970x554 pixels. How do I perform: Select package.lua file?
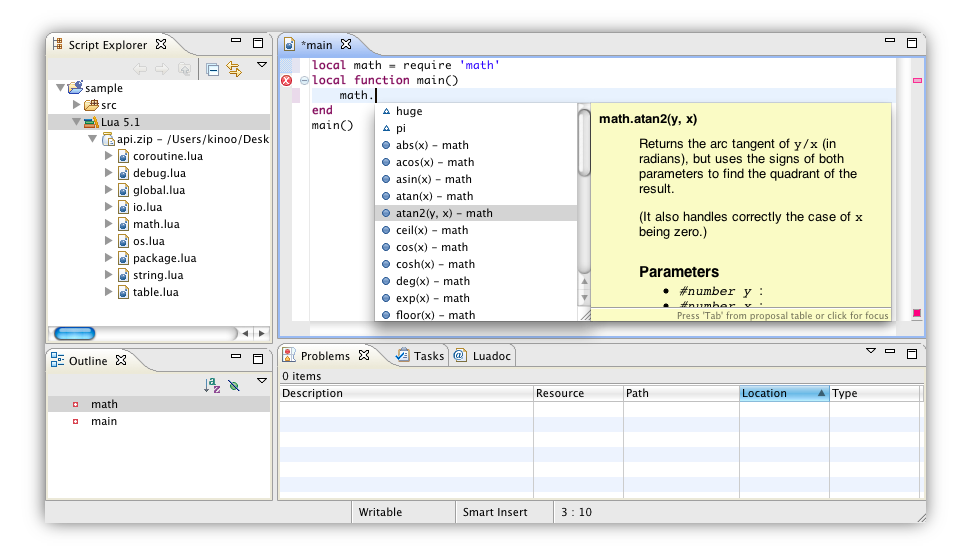(x=165, y=258)
